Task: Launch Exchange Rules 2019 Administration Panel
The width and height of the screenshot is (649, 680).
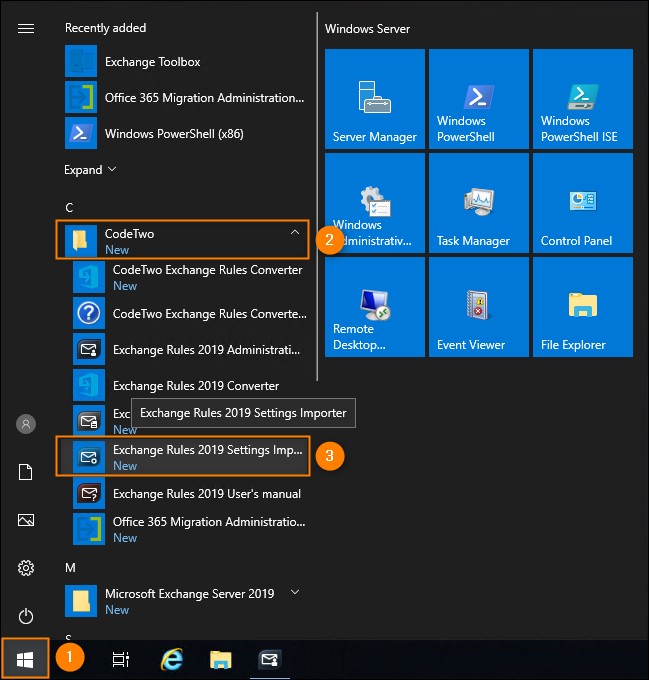Action: point(191,349)
